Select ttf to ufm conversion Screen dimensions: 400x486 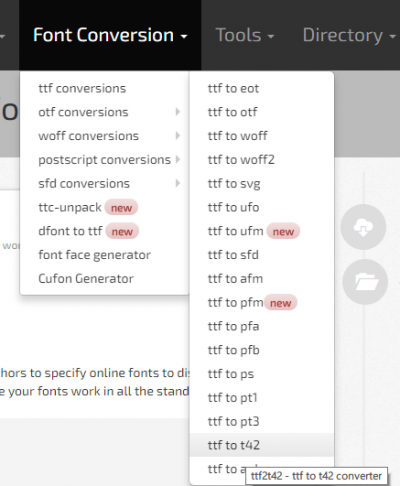[x=262, y=231]
